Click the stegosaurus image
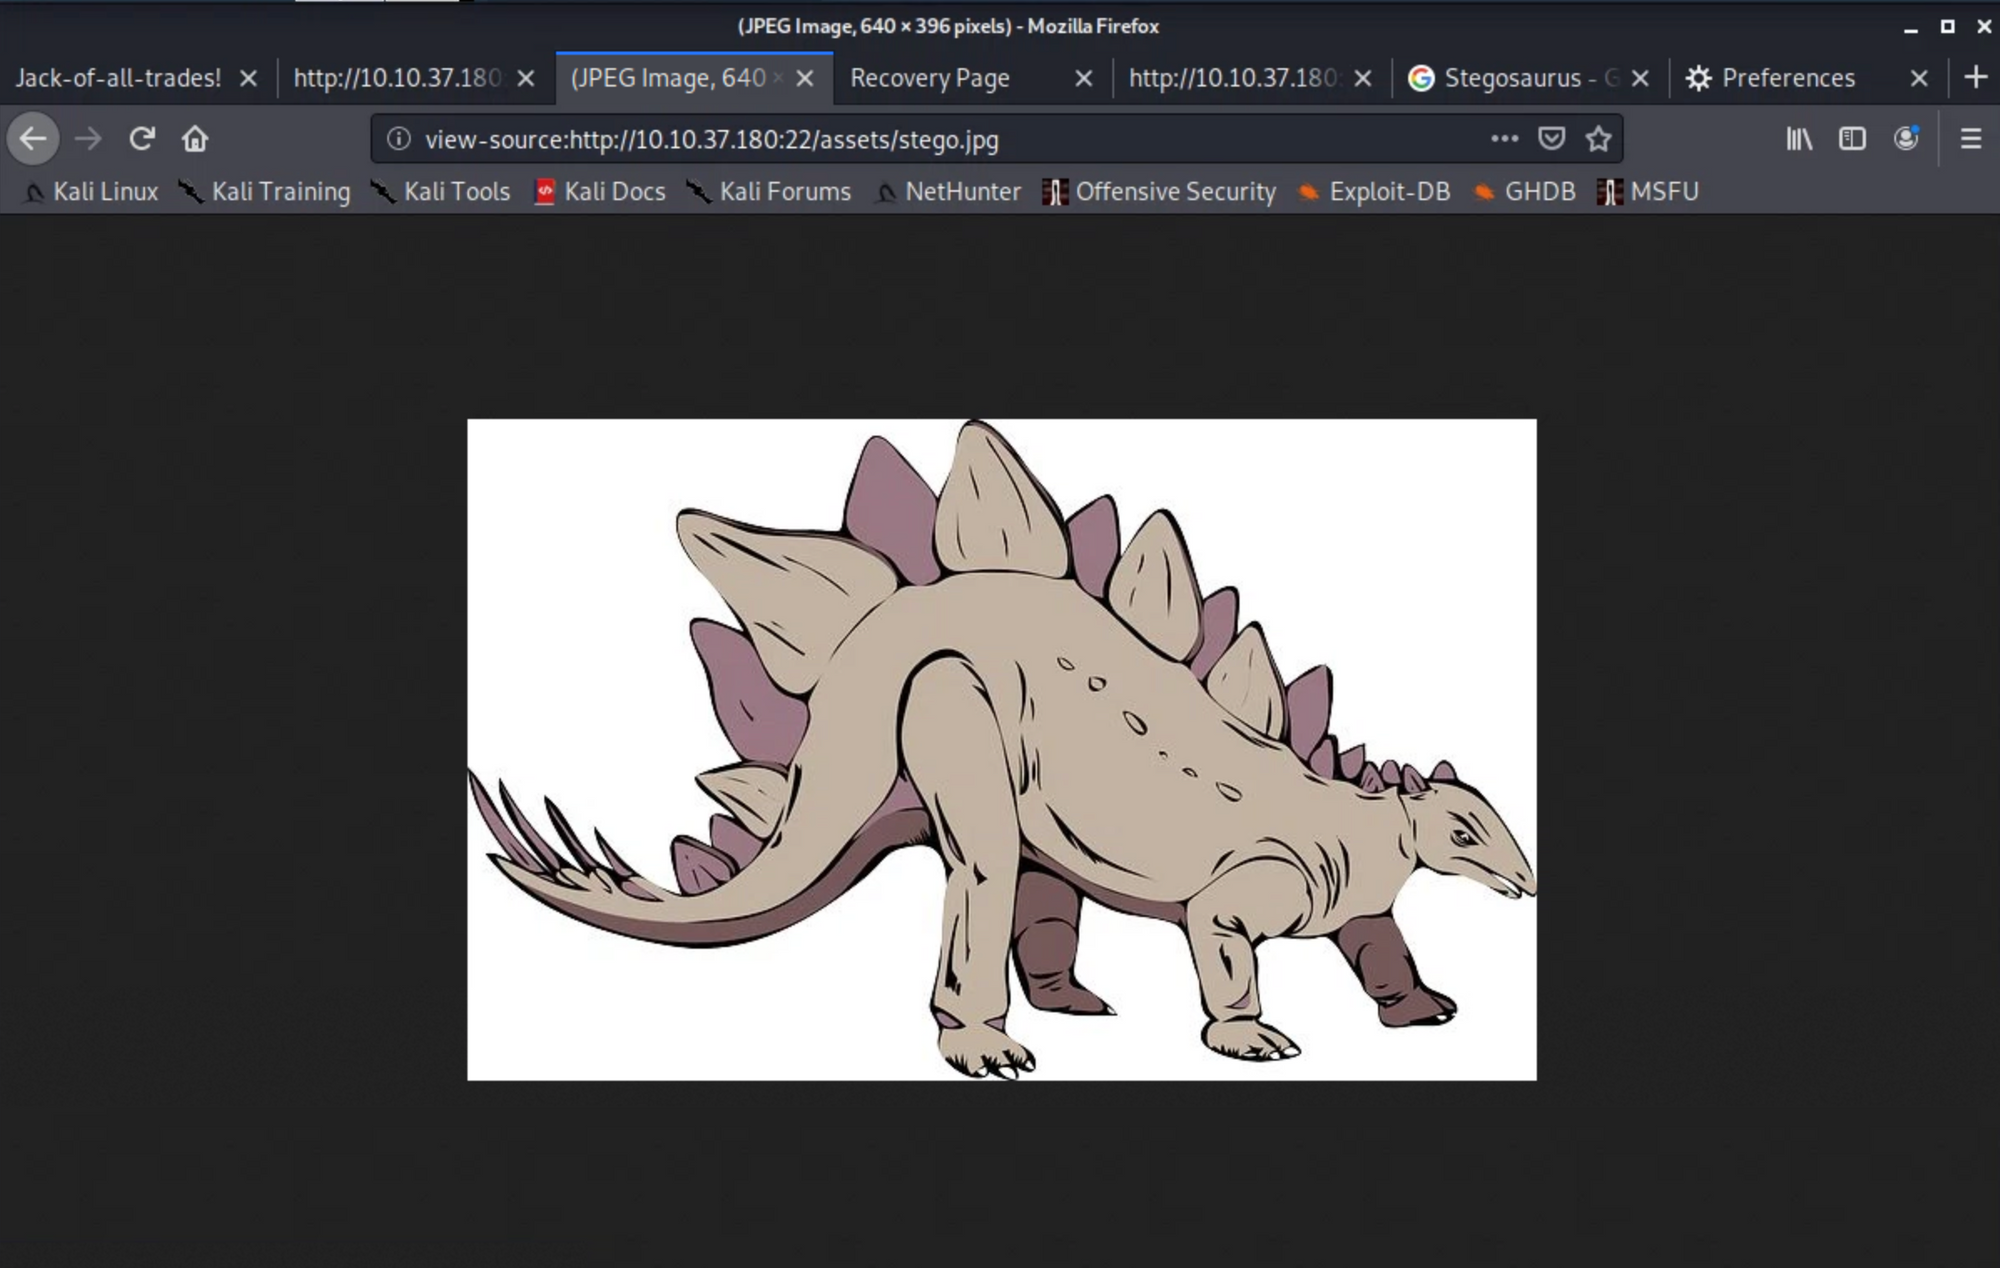 (1001, 749)
